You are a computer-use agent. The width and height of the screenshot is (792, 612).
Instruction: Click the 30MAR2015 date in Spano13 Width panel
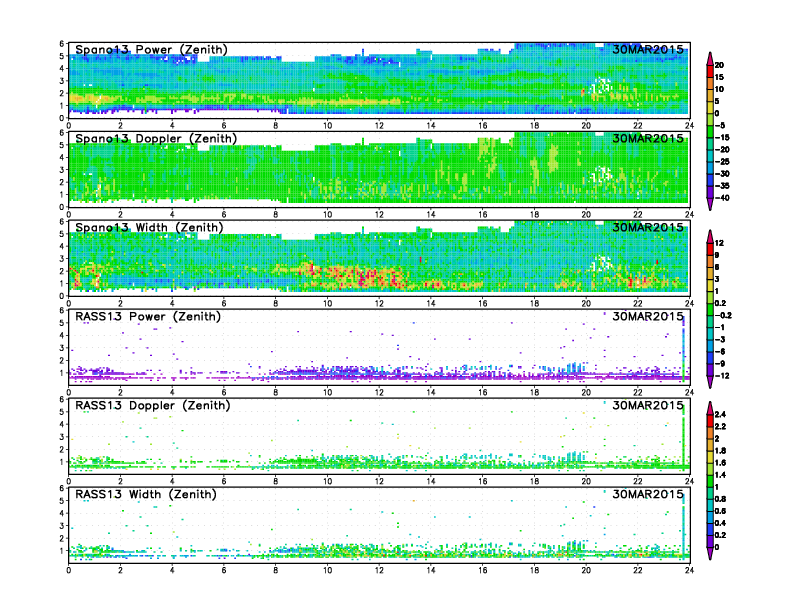tap(648, 227)
